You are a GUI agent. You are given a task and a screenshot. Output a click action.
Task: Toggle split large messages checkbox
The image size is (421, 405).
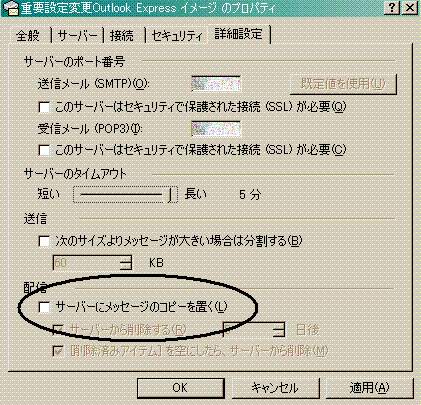coord(44,241)
